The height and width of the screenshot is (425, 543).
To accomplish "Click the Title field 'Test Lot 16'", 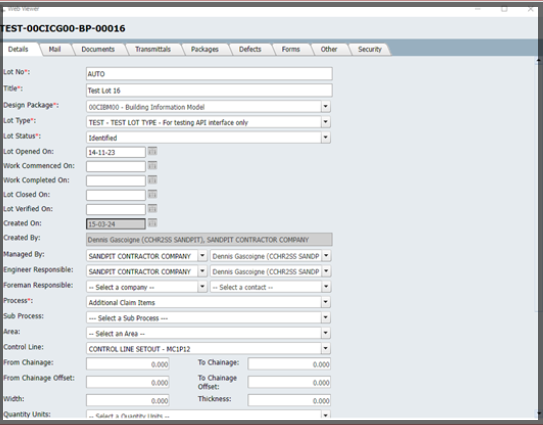I will pos(209,90).
